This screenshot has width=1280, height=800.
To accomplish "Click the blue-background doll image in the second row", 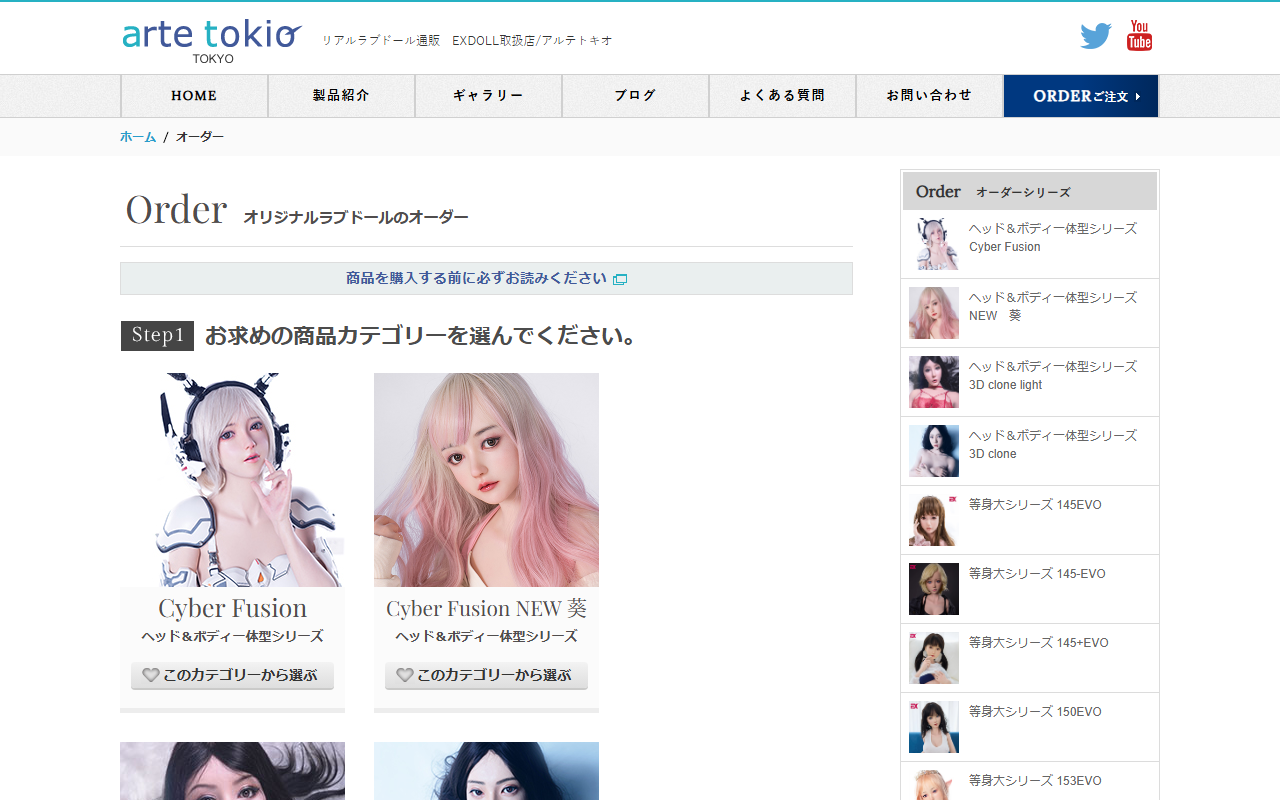I will point(486,771).
